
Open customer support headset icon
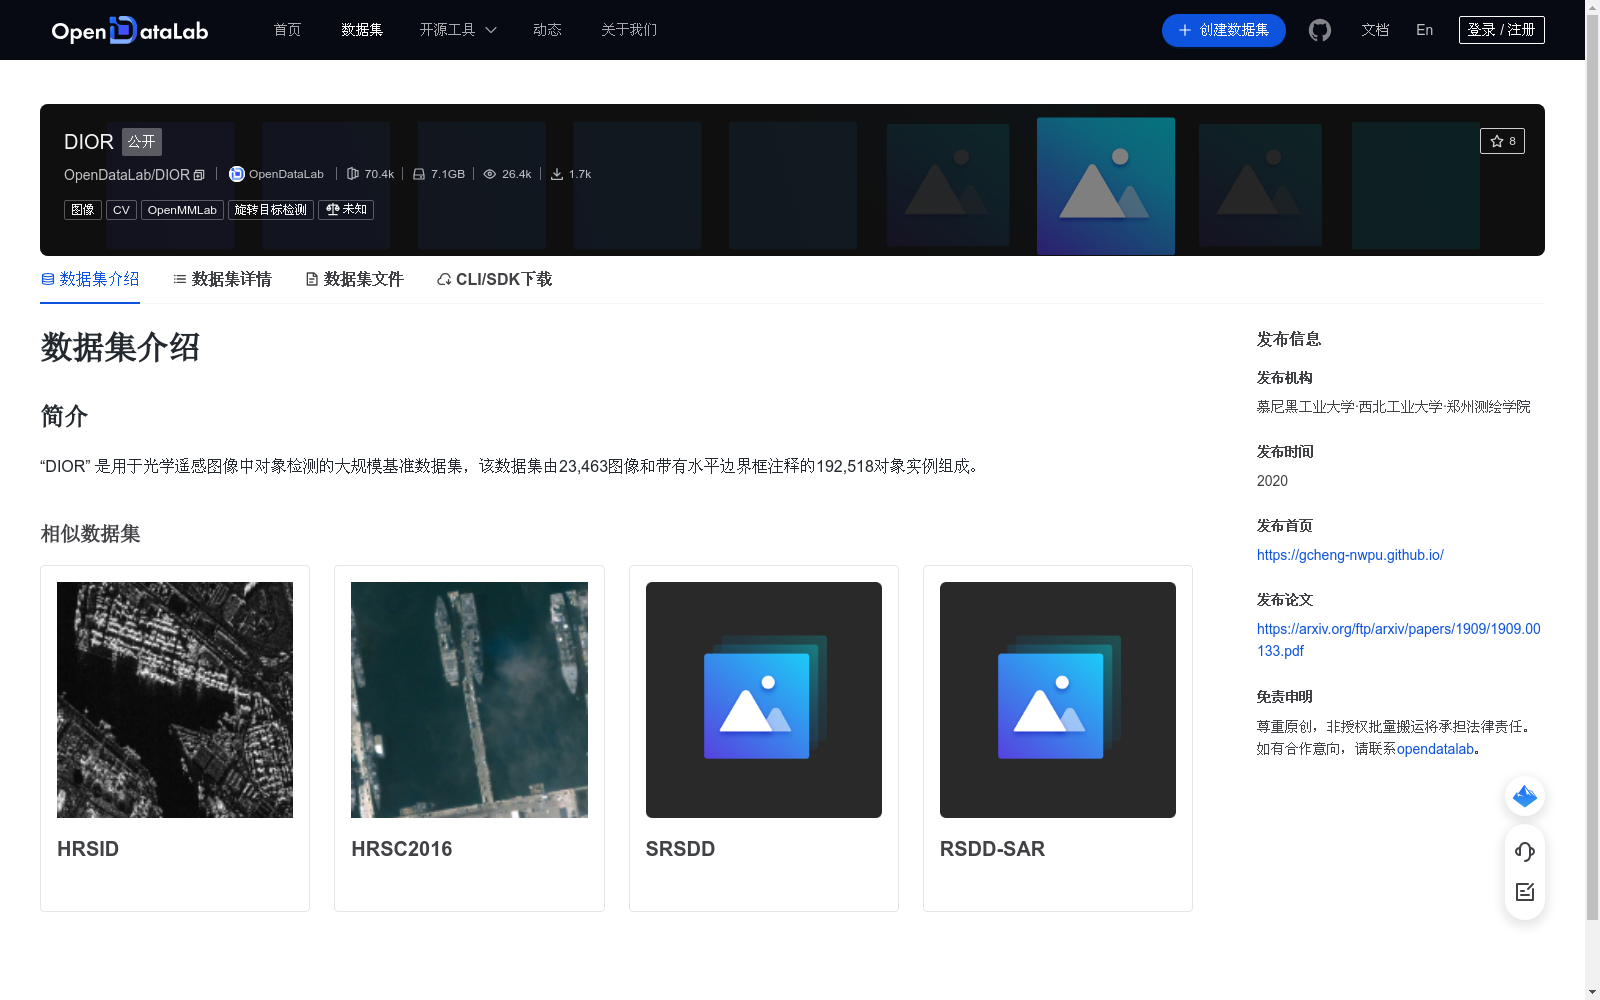click(1525, 852)
